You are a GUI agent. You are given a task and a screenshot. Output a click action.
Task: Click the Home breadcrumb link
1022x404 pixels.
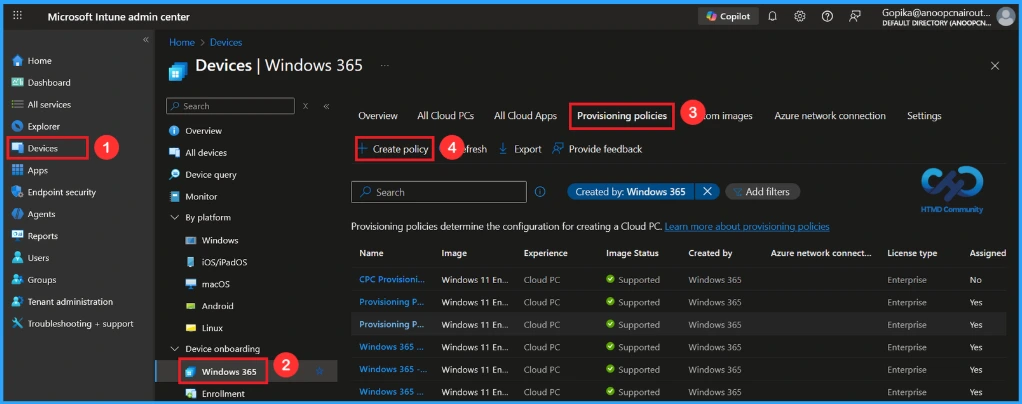click(x=182, y=42)
